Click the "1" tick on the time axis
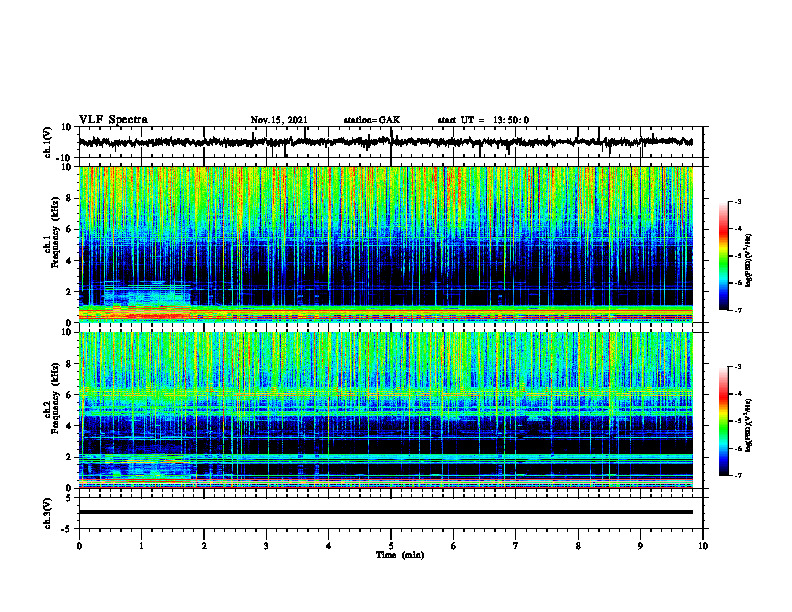 pyautogui.click(x=141, y=546)
